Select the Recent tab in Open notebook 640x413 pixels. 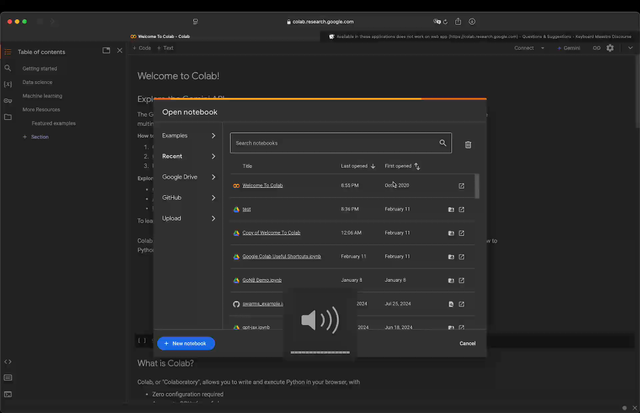pyautogui.click(x=189, y=156)
